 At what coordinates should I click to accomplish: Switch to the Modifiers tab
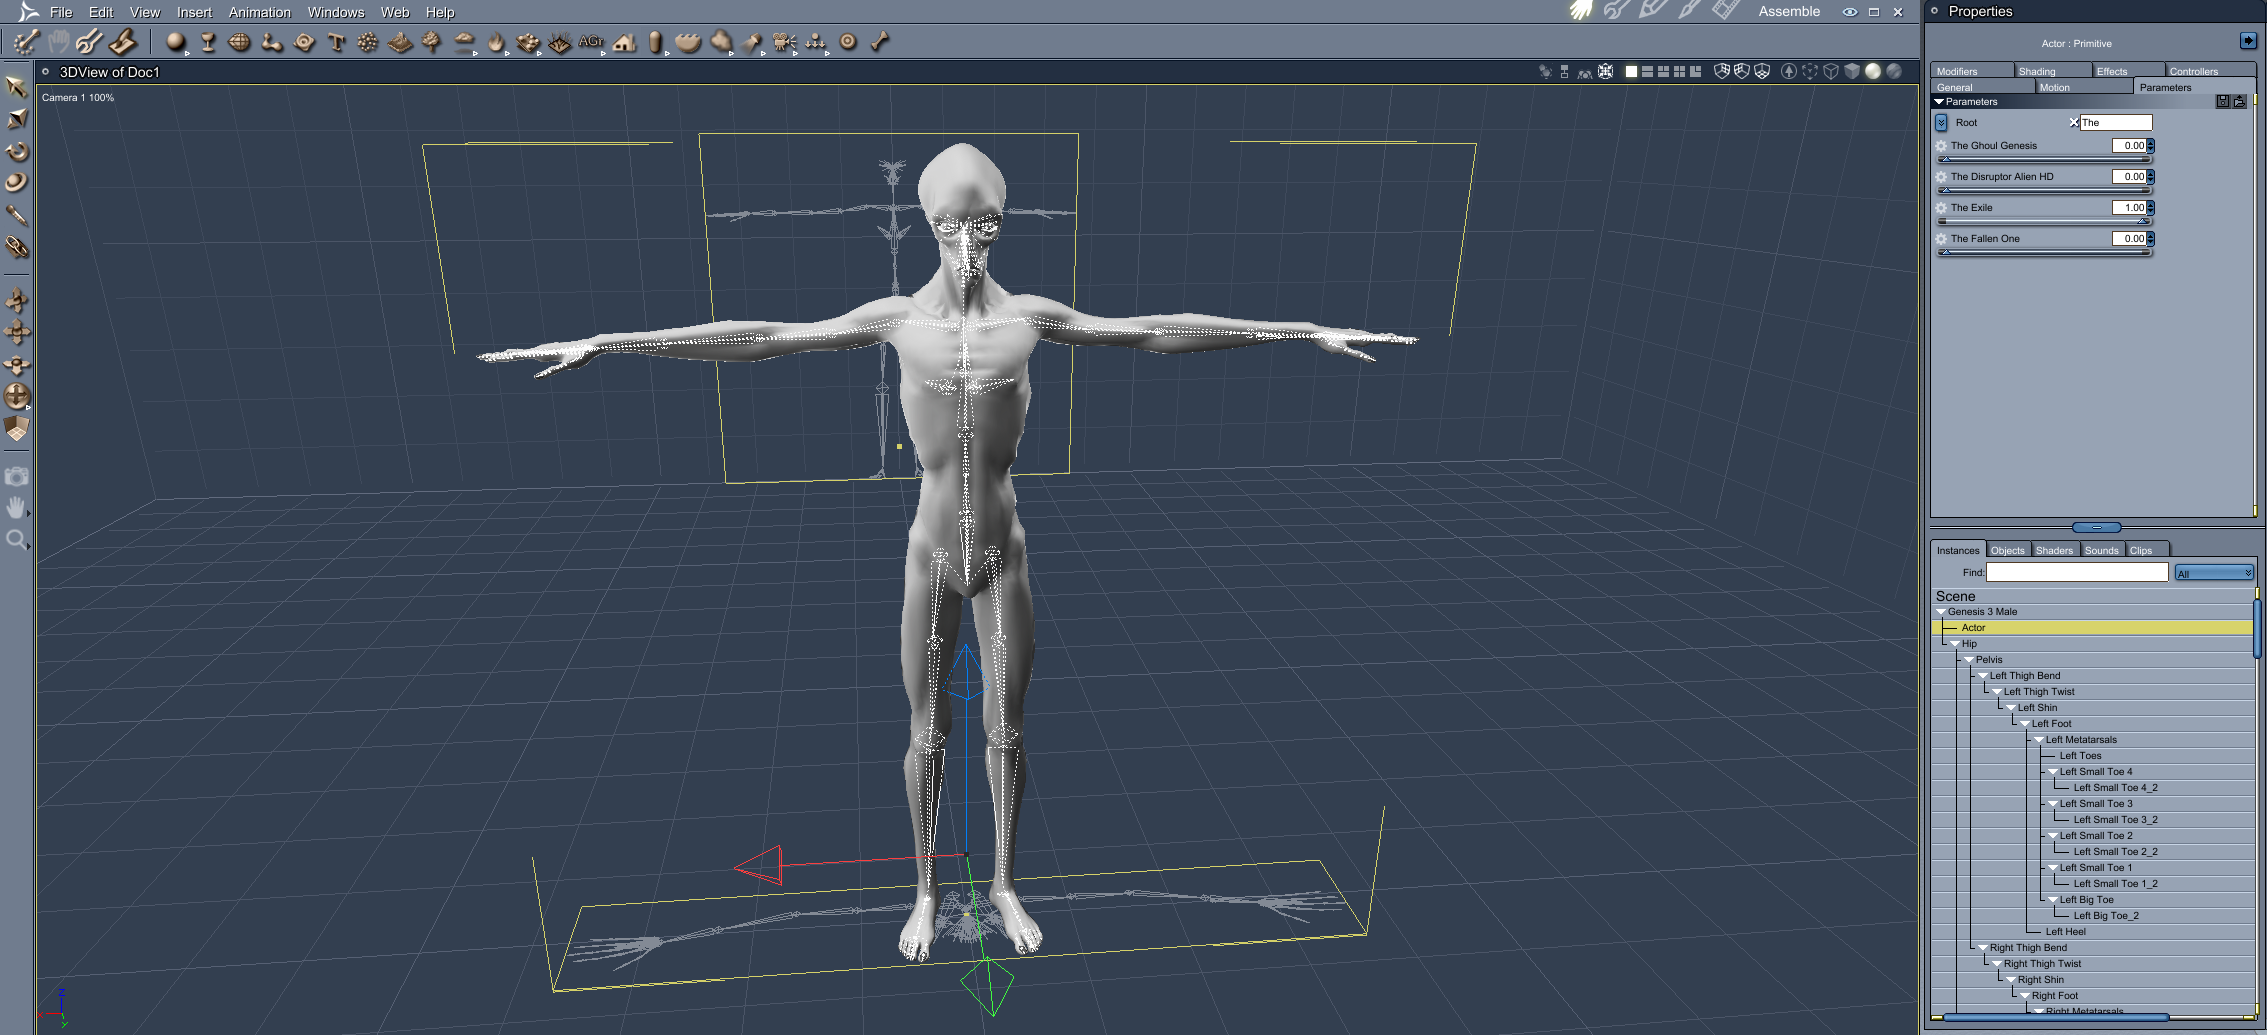(x=1972, y=71)
